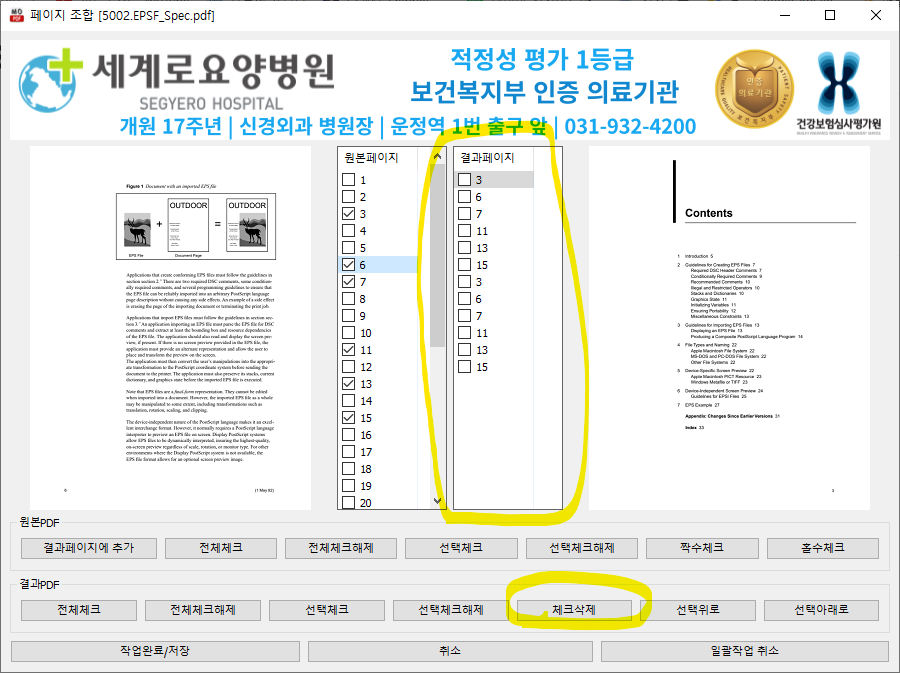Screen dimensions: 900x673
Task: Click the 일괄작업 취소 button
Action: pyautogui.click(x=744, y=651)
